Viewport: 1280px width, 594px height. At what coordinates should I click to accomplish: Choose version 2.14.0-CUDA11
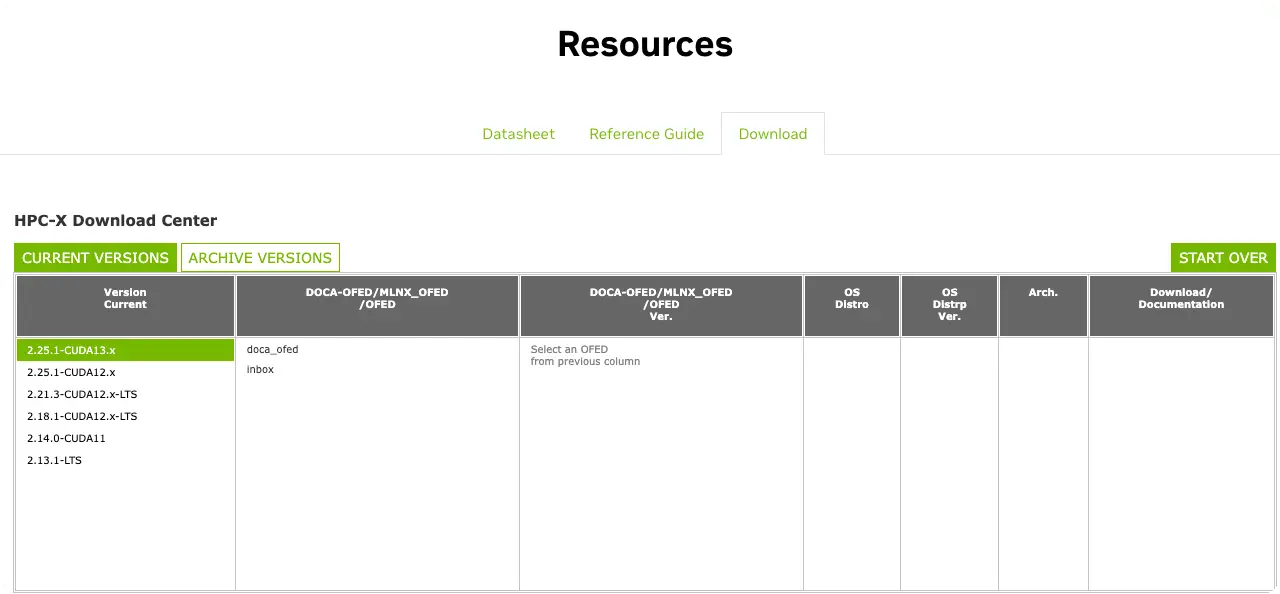pos(66,438)
